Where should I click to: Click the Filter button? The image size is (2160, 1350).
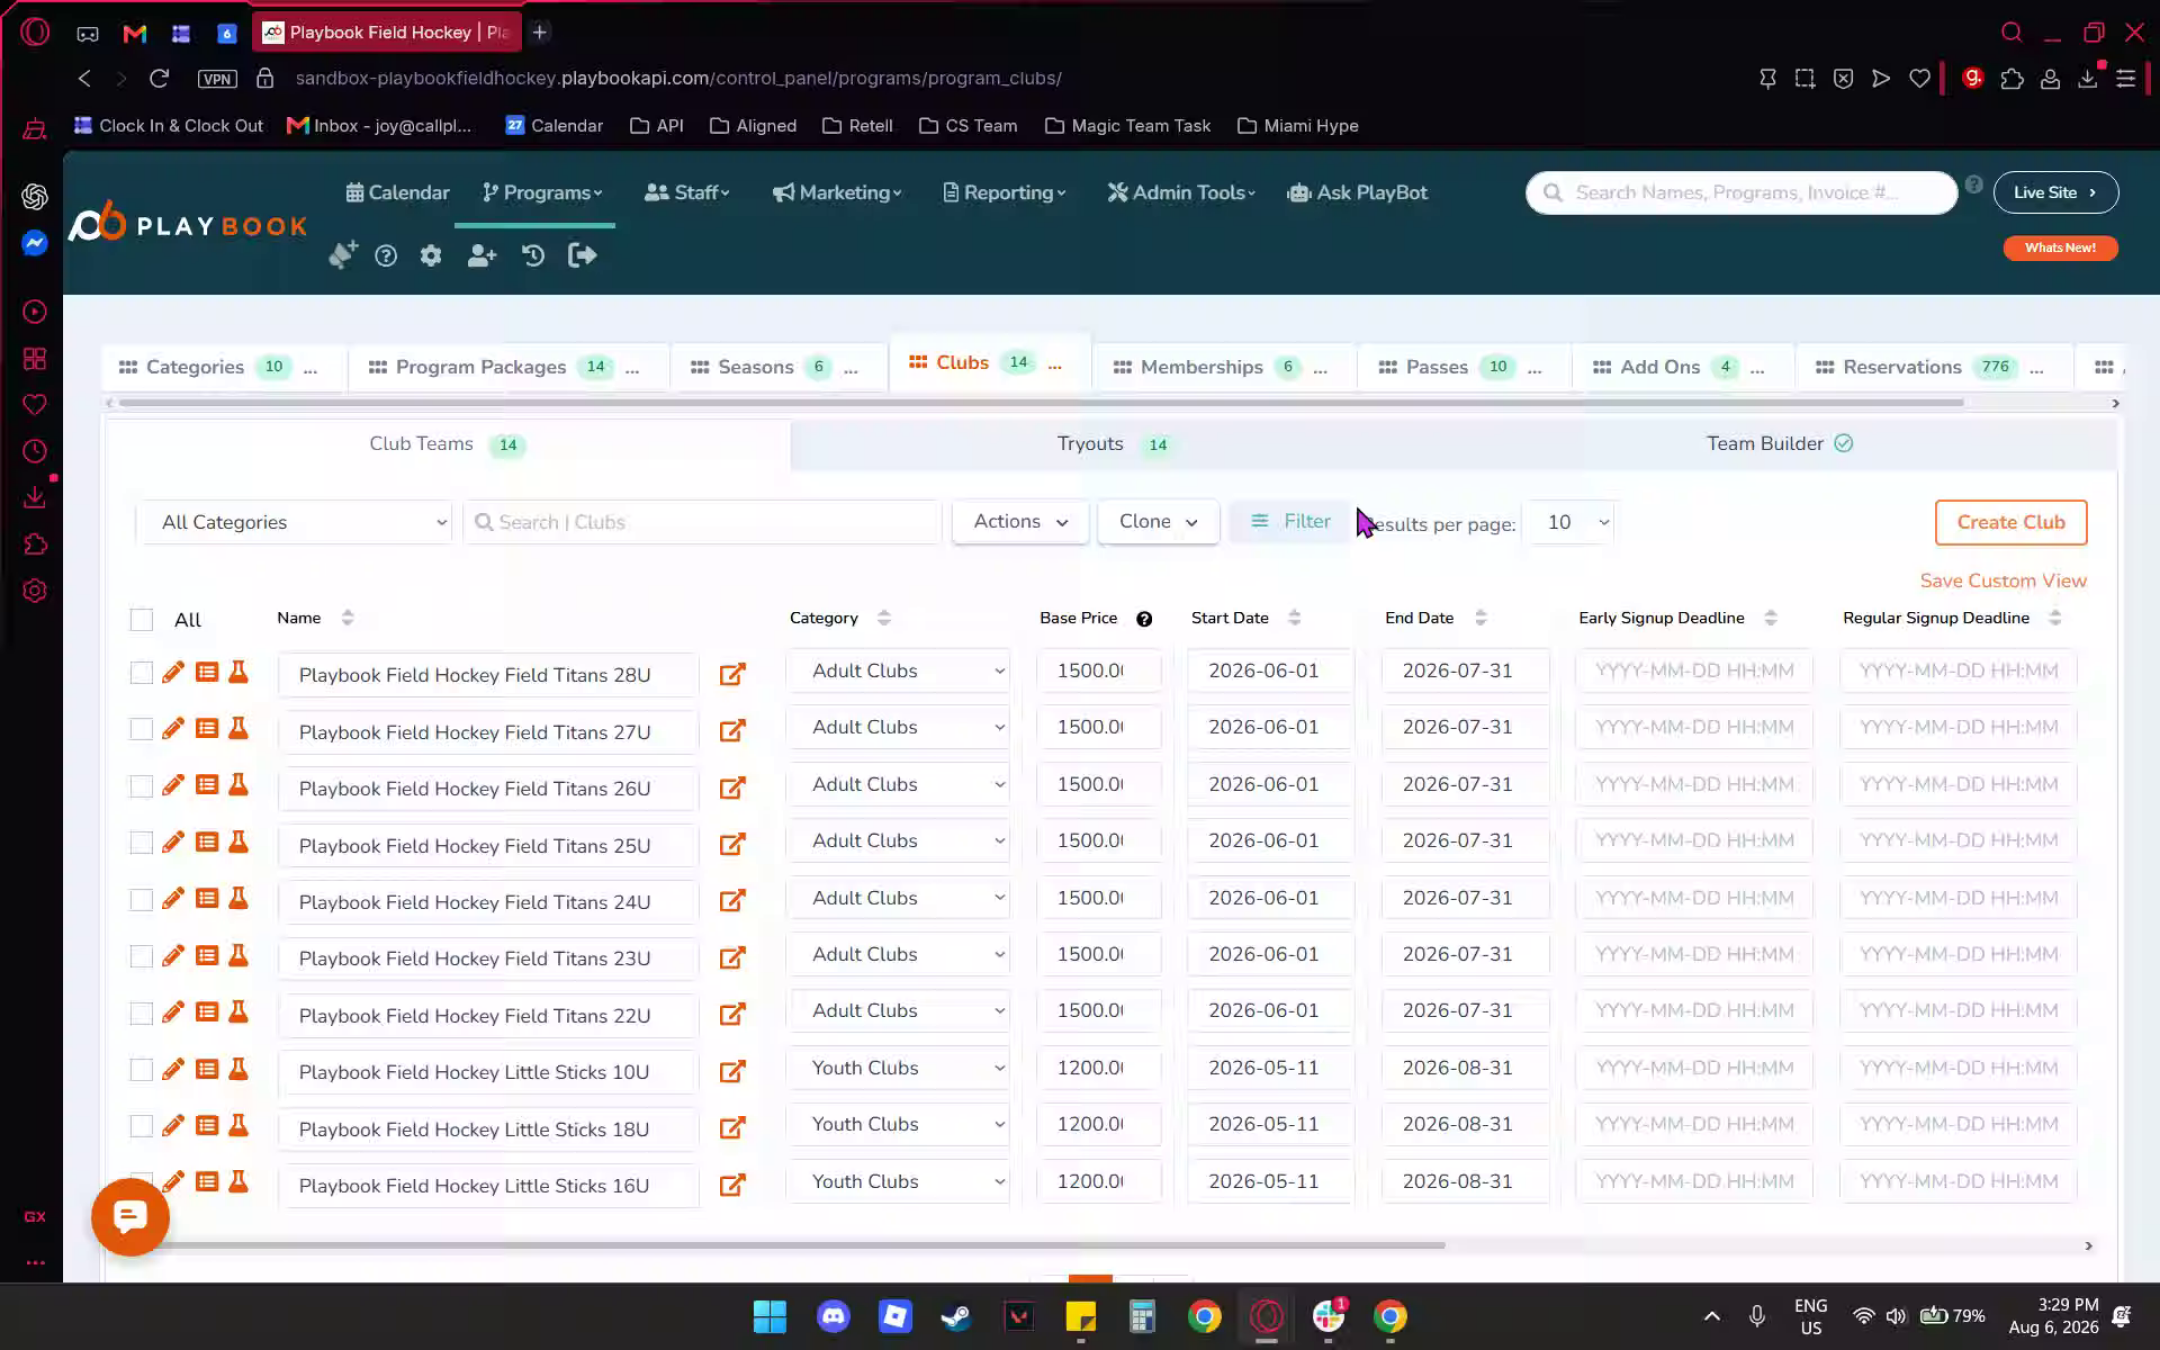coord(1290,521)
